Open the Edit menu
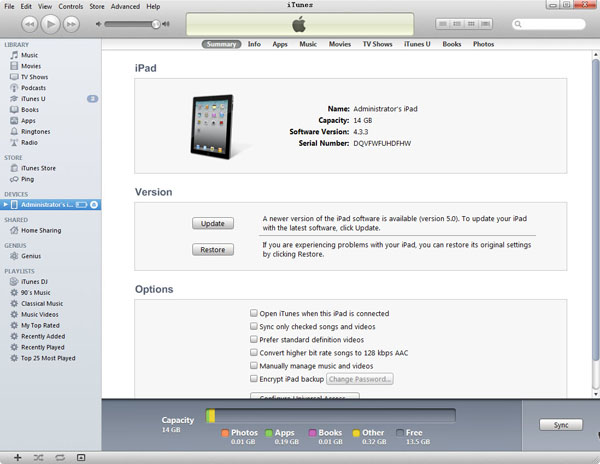 26,7
